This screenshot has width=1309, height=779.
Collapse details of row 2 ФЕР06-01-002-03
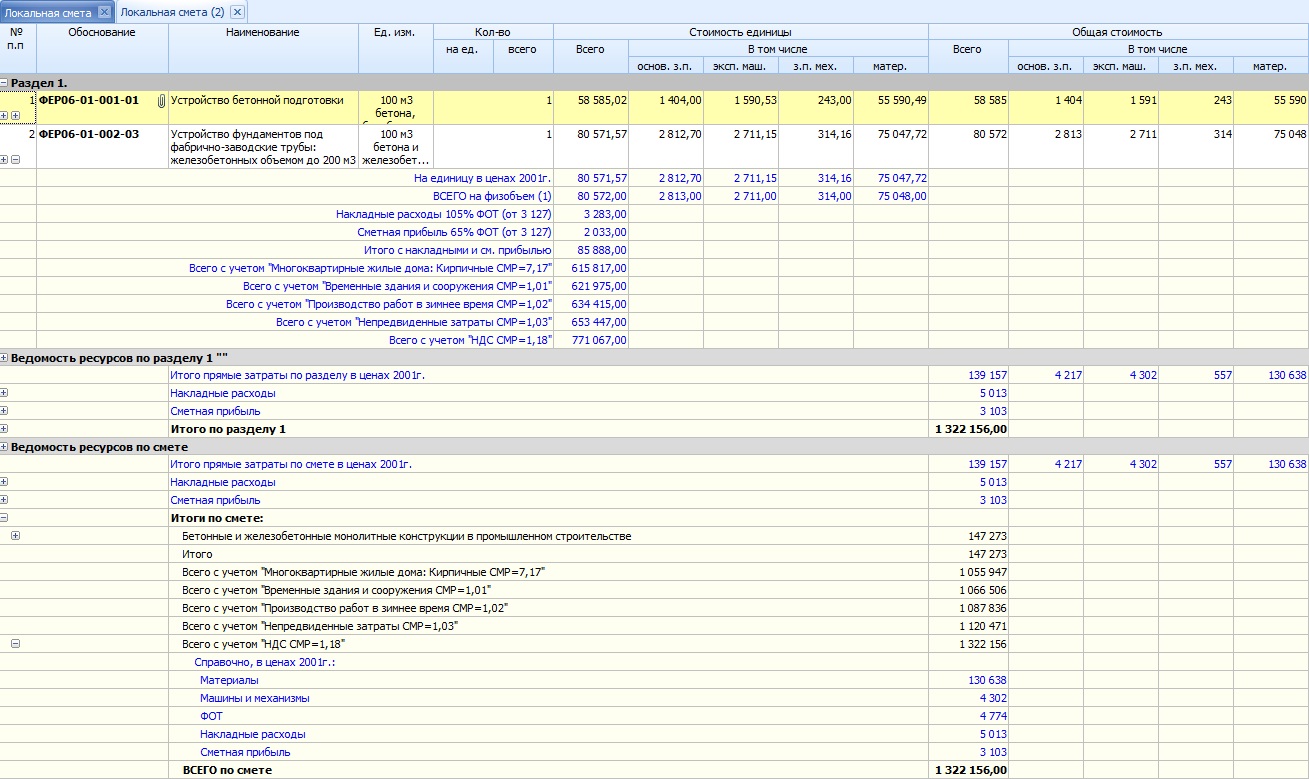coord(15,159)
